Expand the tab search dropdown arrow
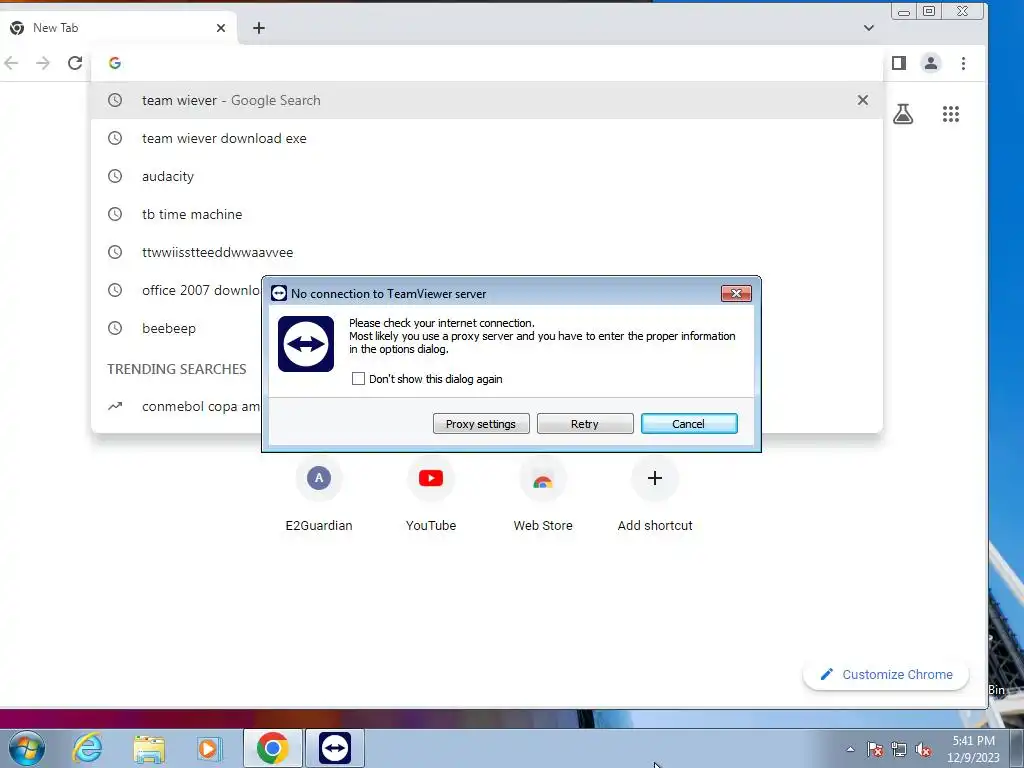Screen dimensions: 1024x768 click(x=869, y=28)
